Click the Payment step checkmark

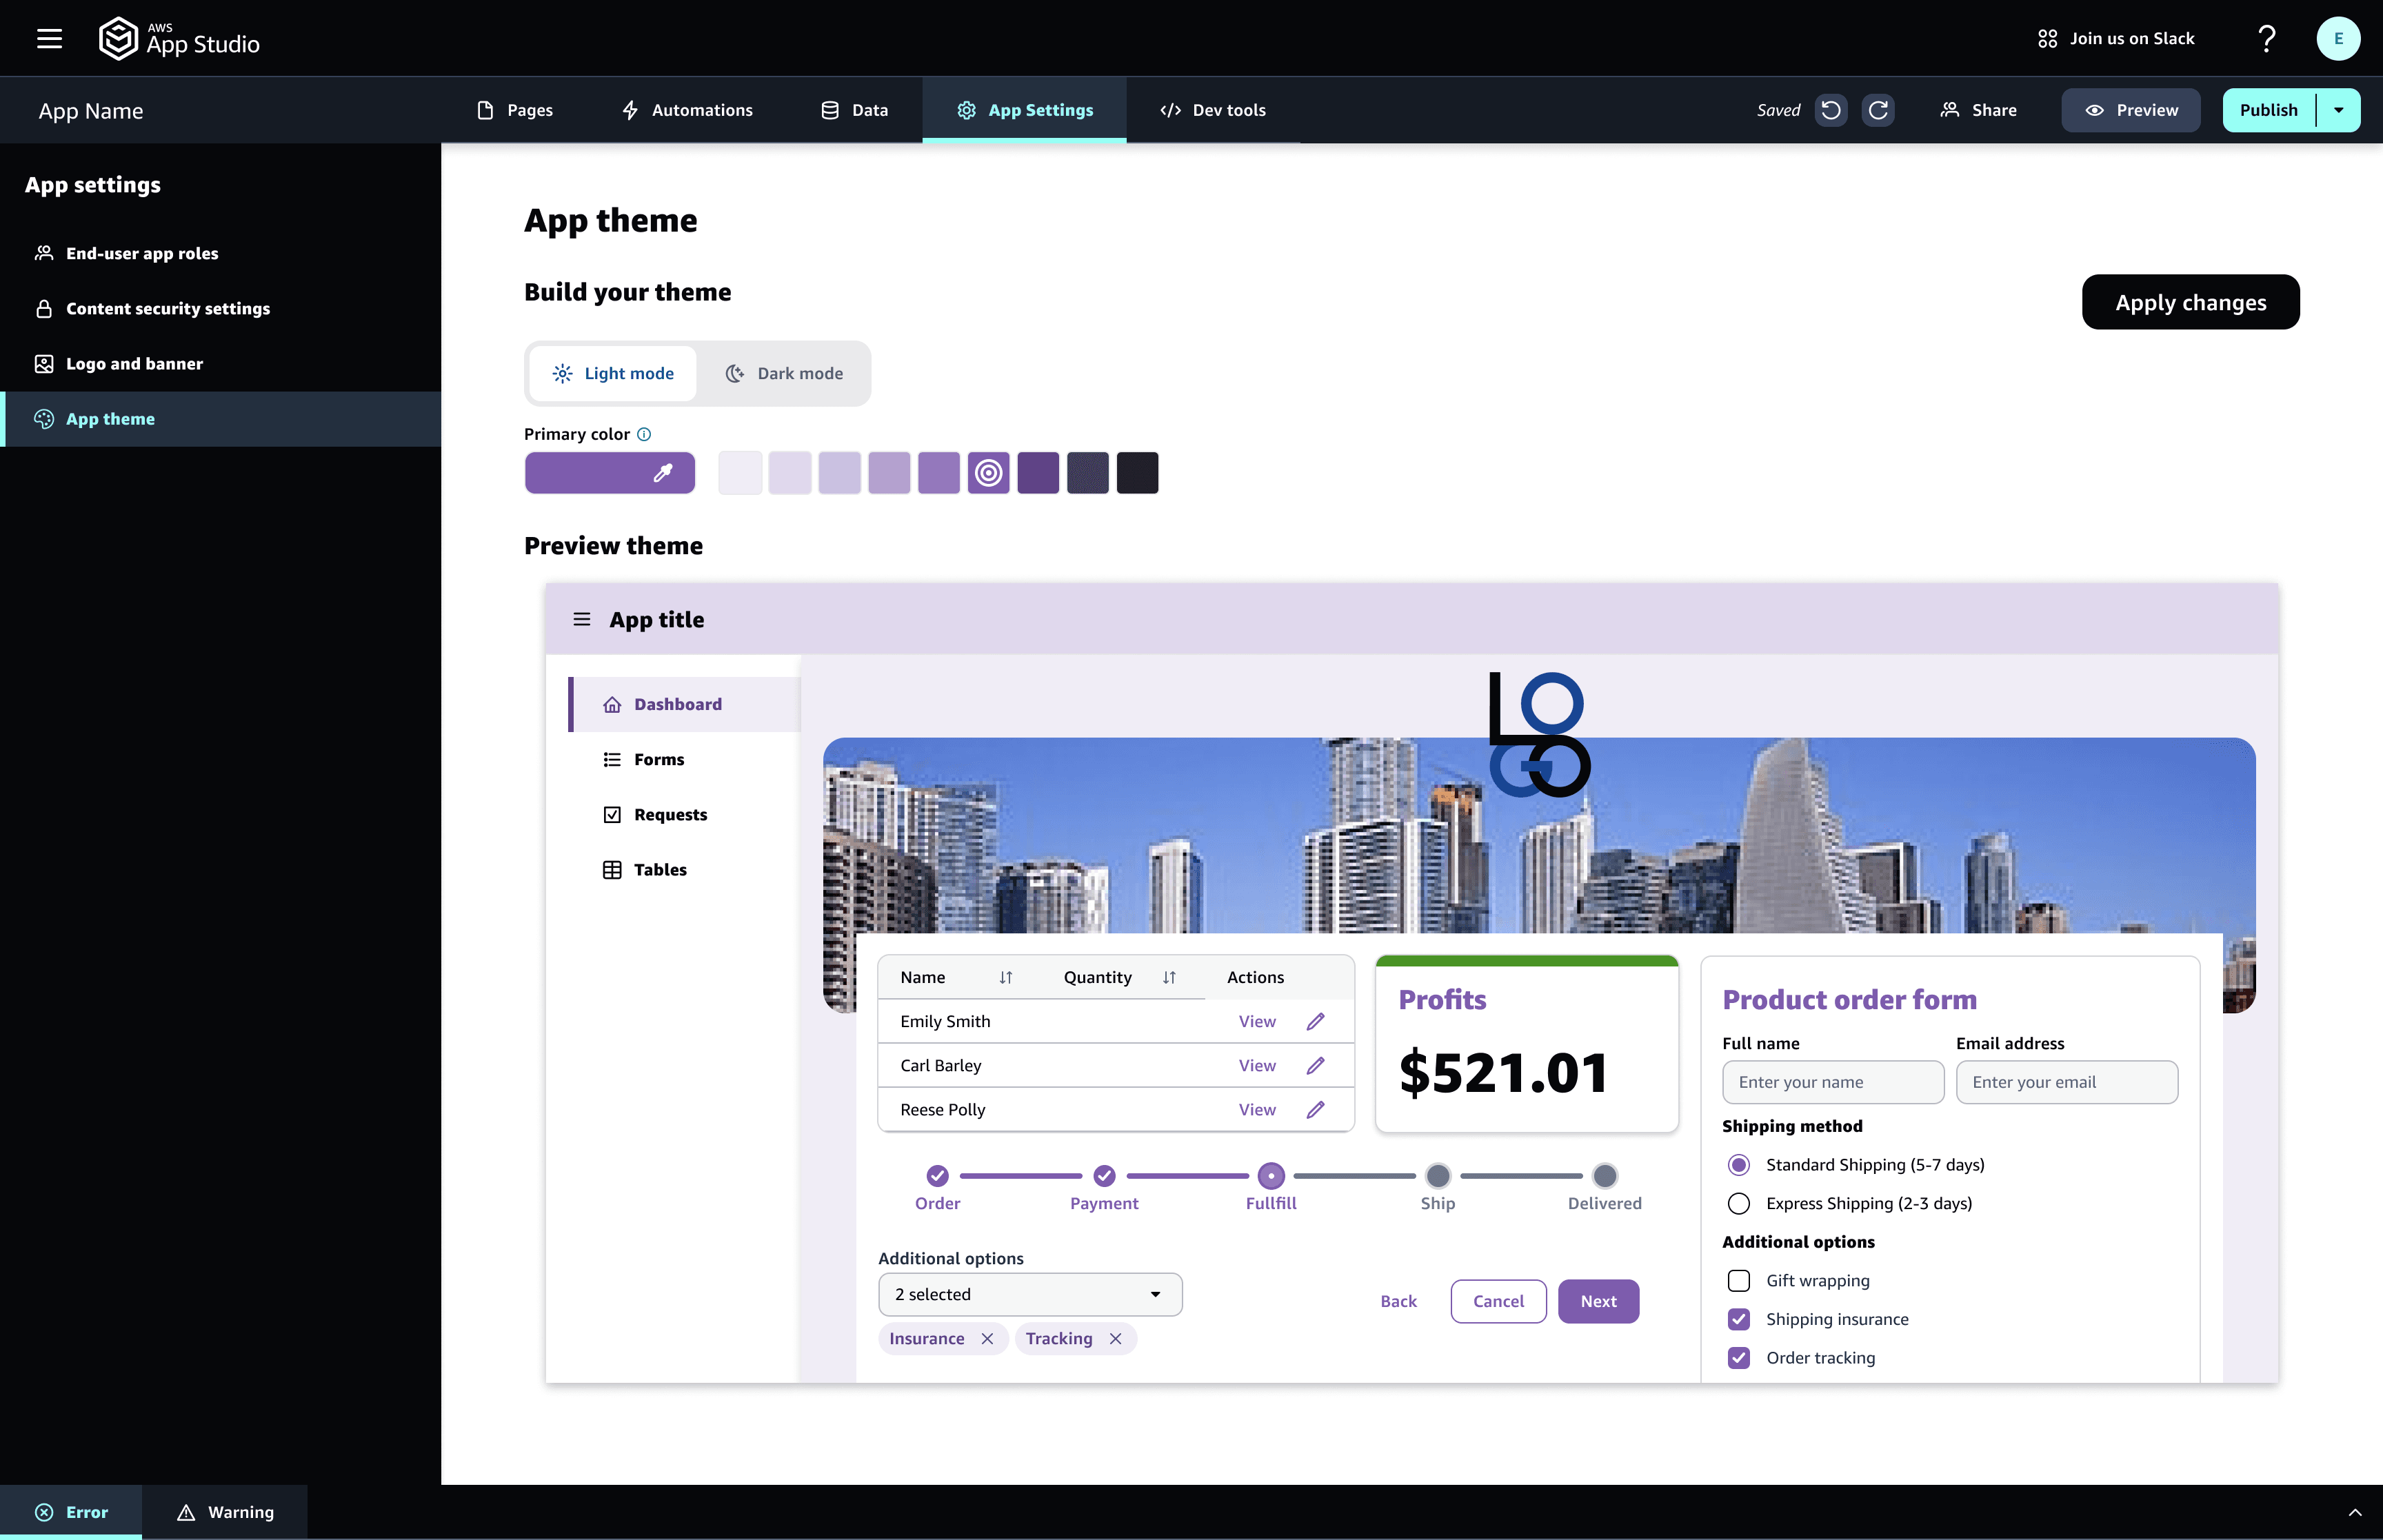(1104, 1175)
